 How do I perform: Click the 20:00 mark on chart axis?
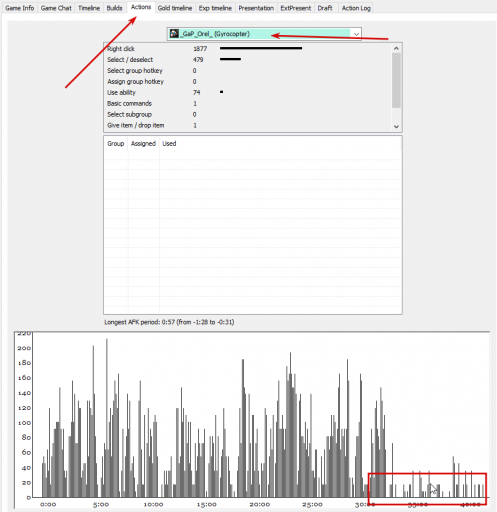pos(259,505)
